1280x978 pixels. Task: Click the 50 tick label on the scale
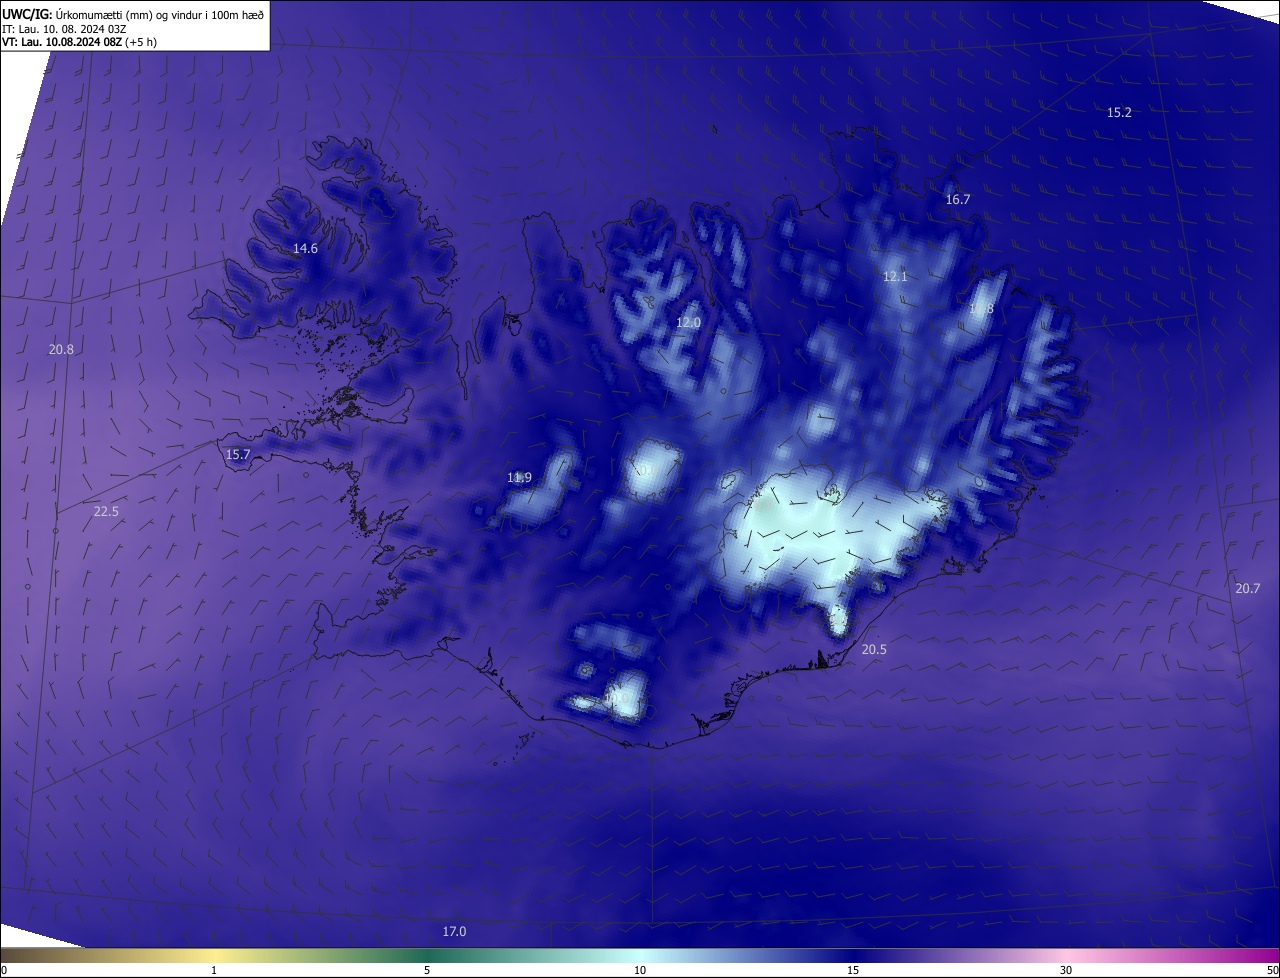point(1272,970)
